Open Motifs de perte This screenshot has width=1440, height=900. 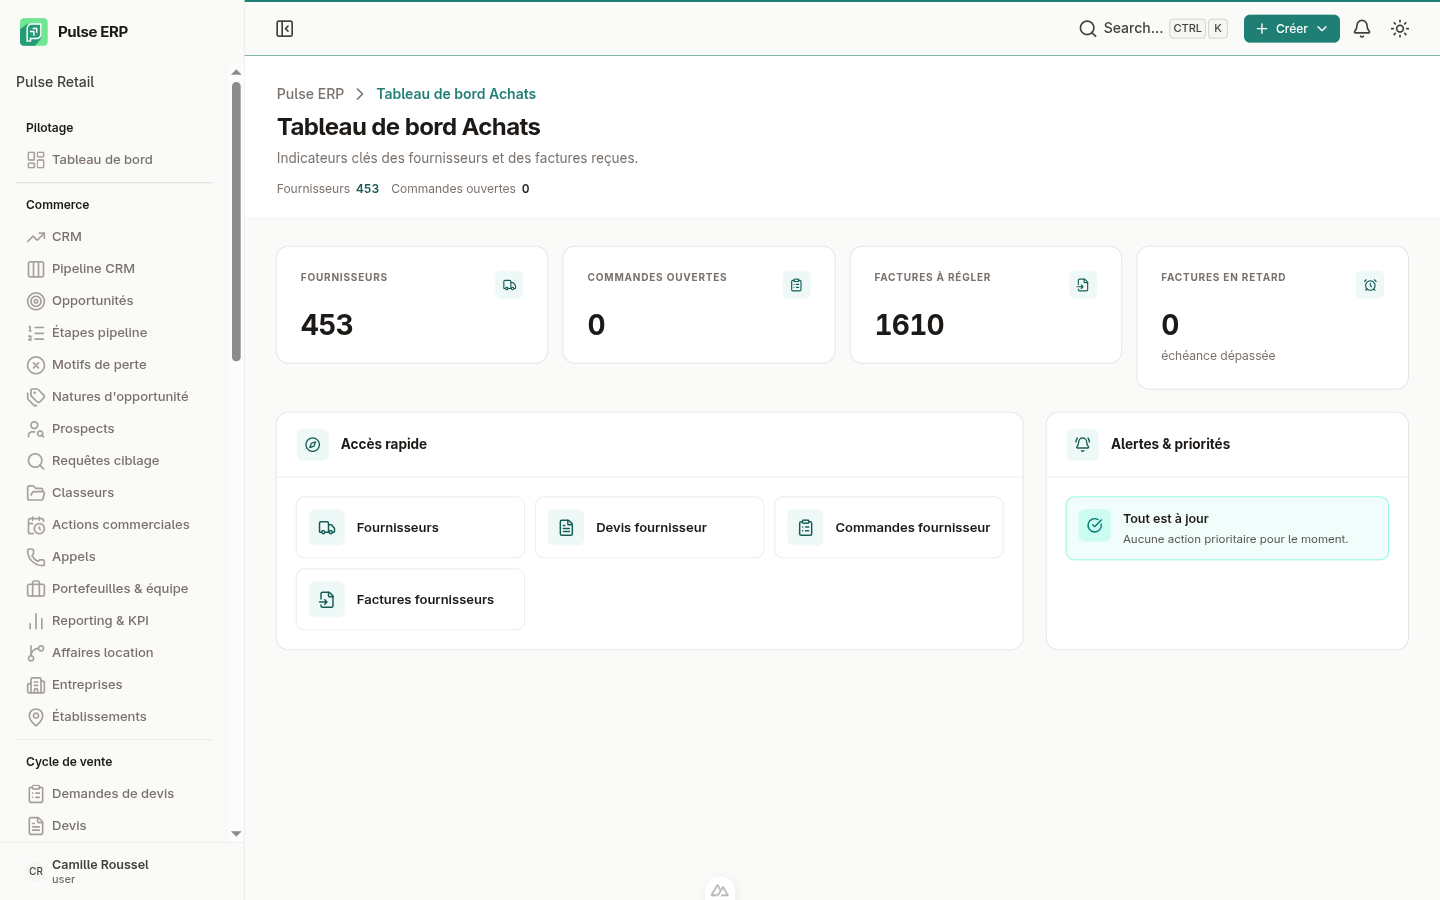point(114,365)
